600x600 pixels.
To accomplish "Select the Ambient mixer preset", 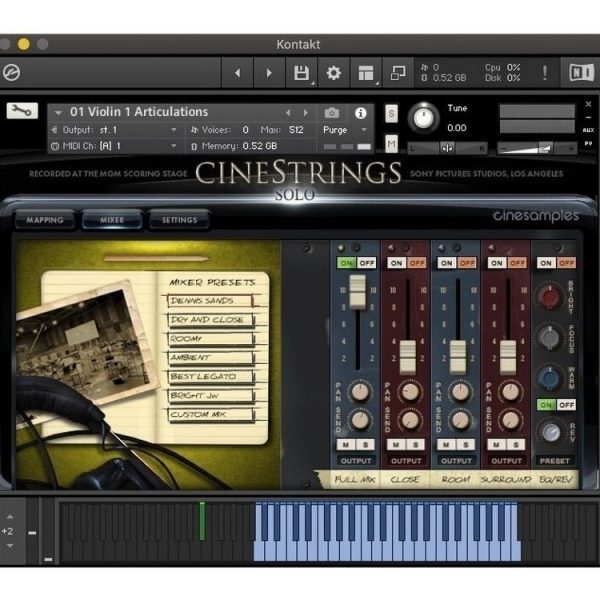I will point(210,357).
